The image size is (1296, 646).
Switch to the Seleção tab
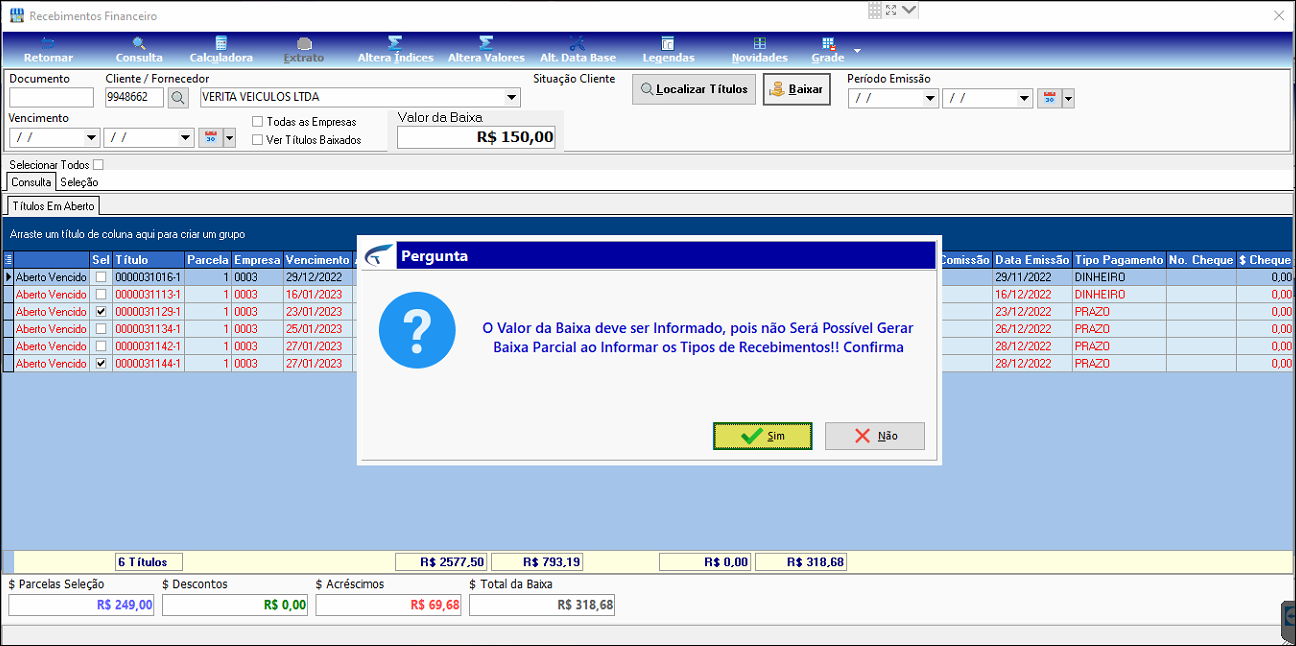pyautogui.click(x=79, y=182)
